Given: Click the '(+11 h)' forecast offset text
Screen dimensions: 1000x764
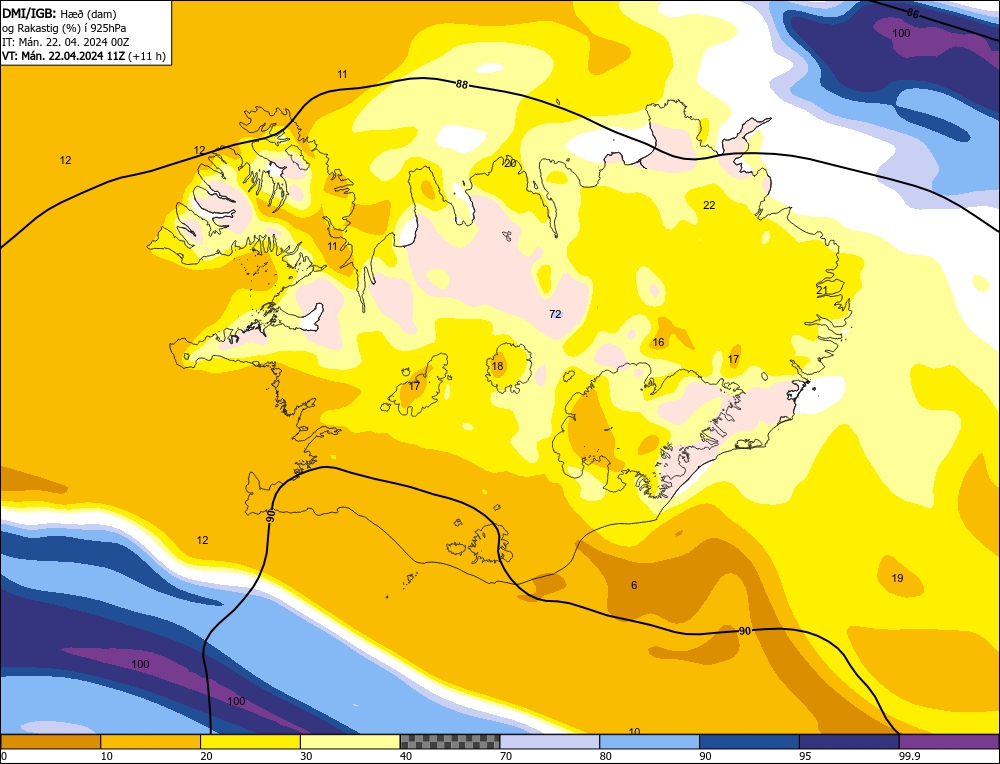Looking at the screenshot, I should pos(147,56).
